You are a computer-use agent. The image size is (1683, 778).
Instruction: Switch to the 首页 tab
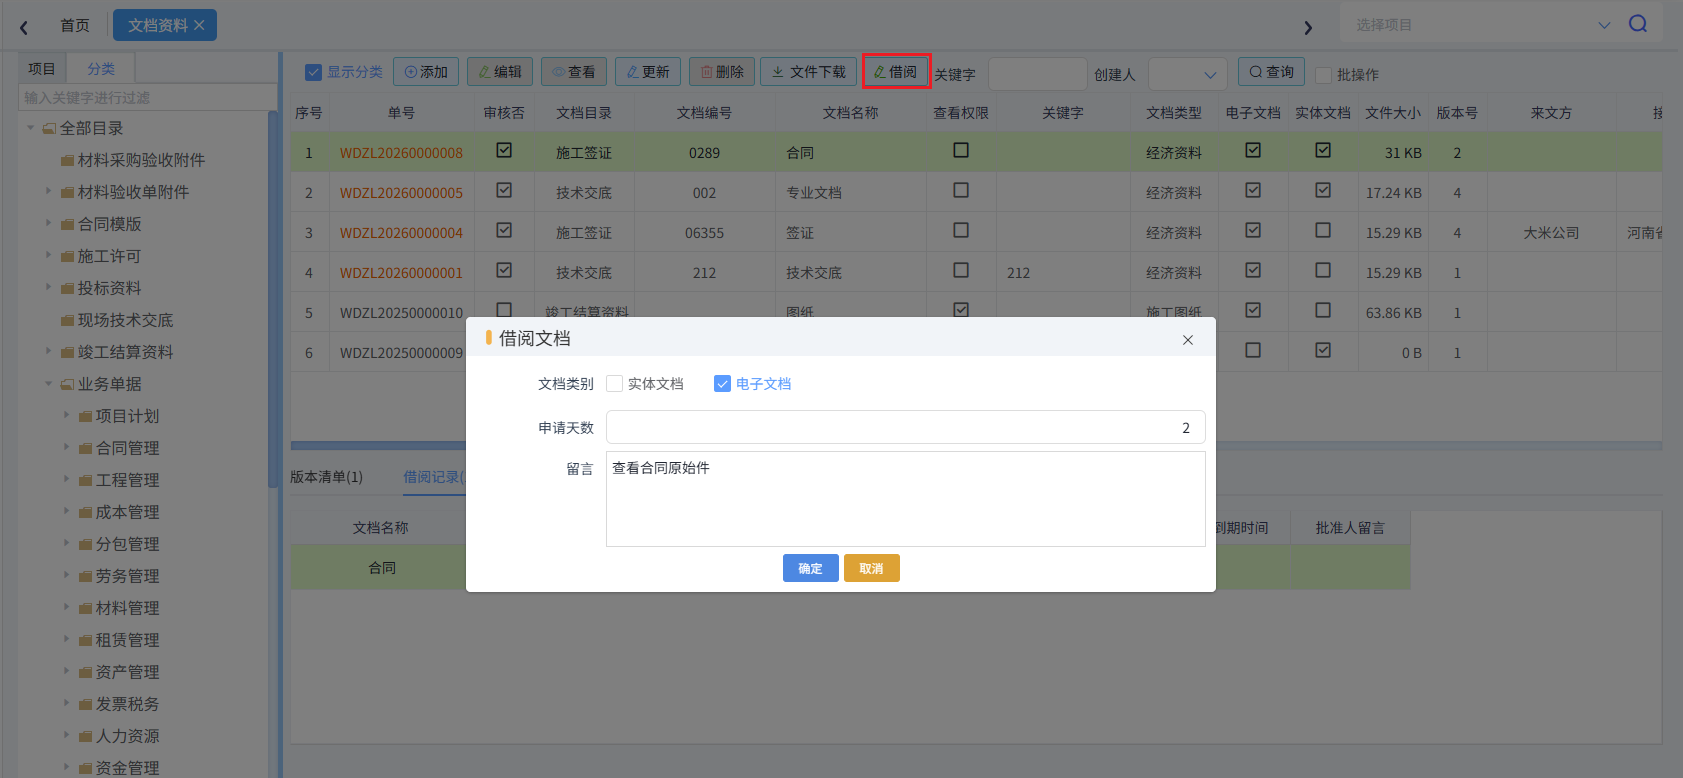[75, 25]
